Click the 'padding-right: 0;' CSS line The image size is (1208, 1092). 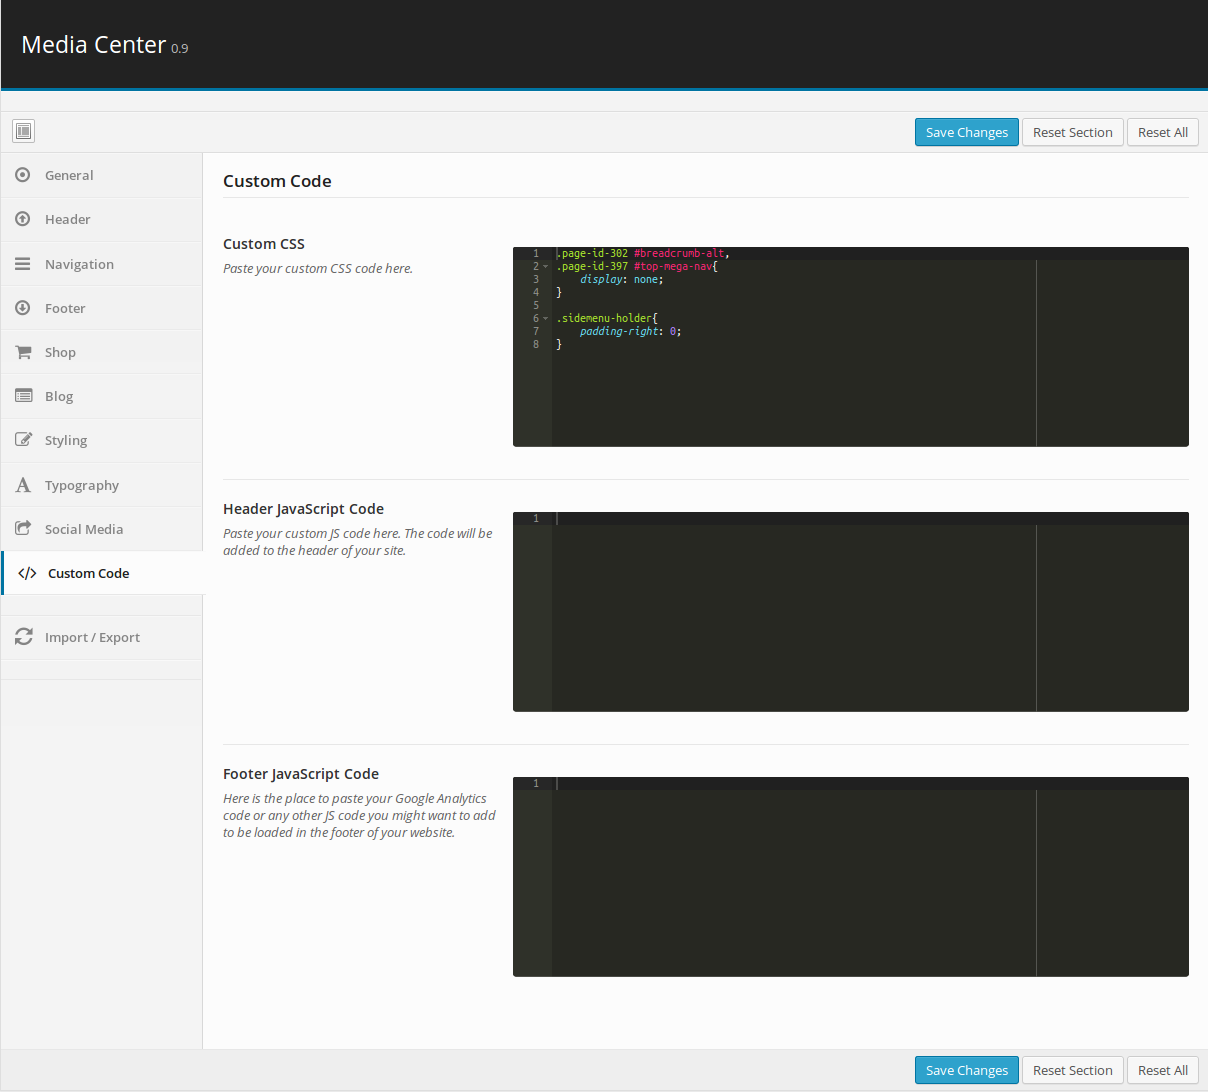(x=631, y=332)
